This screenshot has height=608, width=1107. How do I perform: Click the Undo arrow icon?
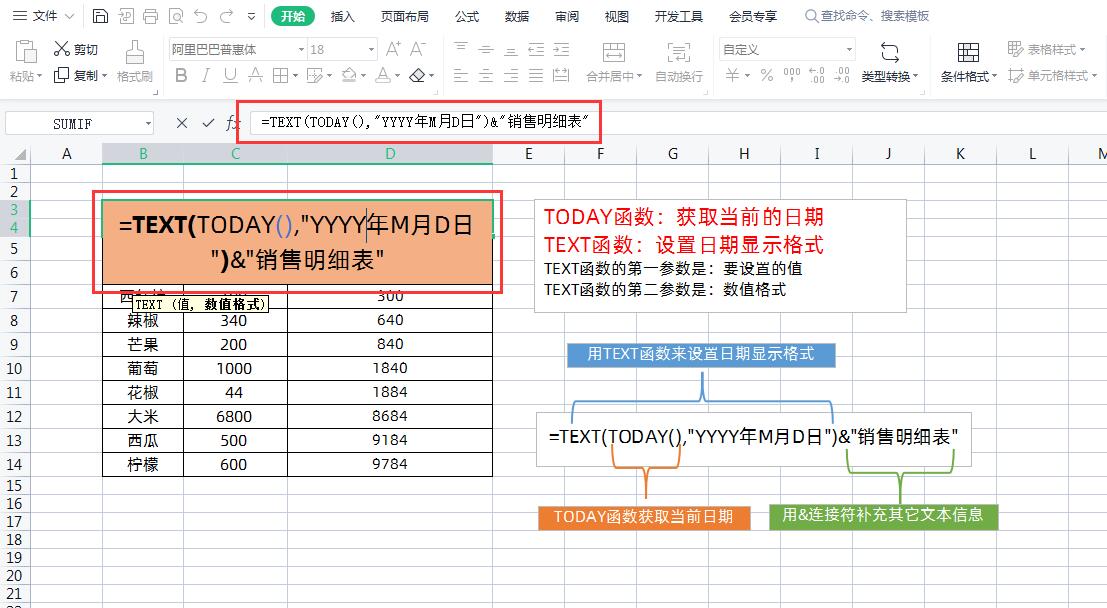(x=201, y=16)
